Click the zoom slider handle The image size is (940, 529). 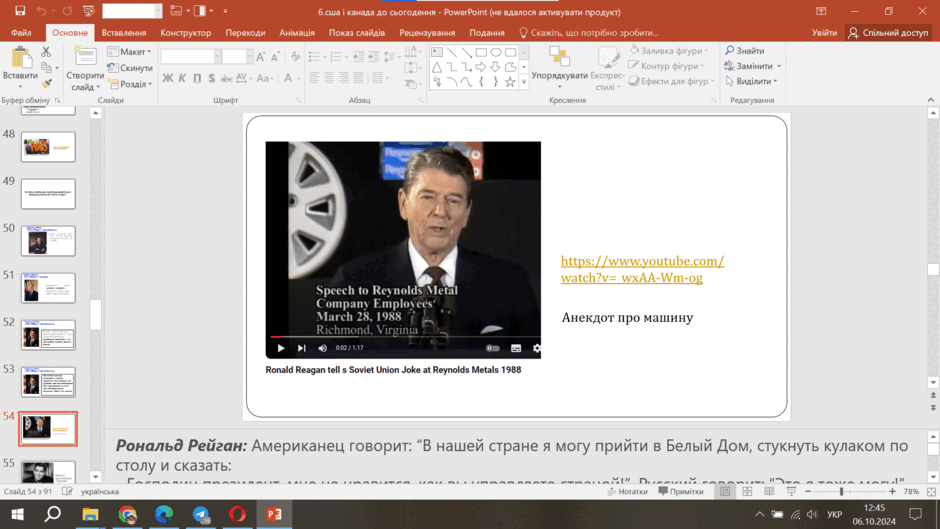tap(841, 491)
